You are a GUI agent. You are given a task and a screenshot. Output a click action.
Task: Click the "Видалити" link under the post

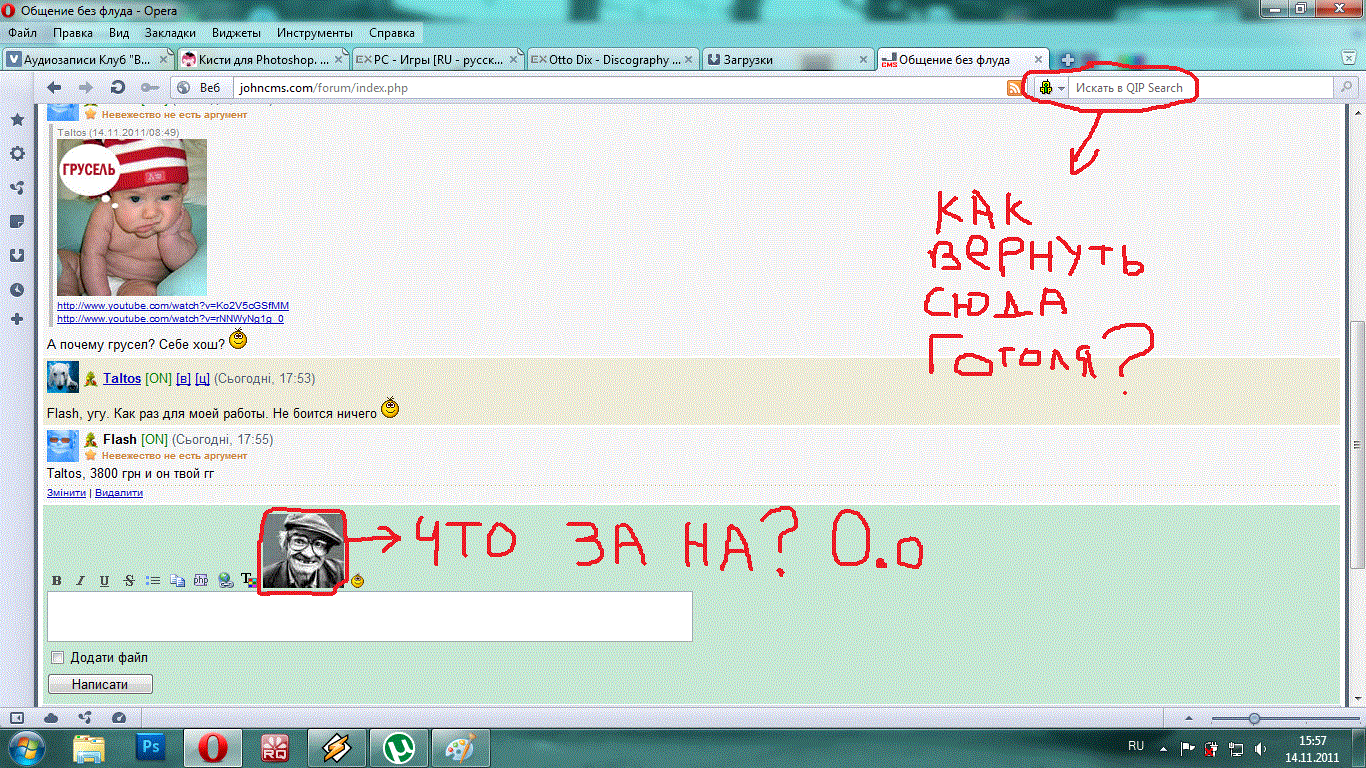point(119,493)
